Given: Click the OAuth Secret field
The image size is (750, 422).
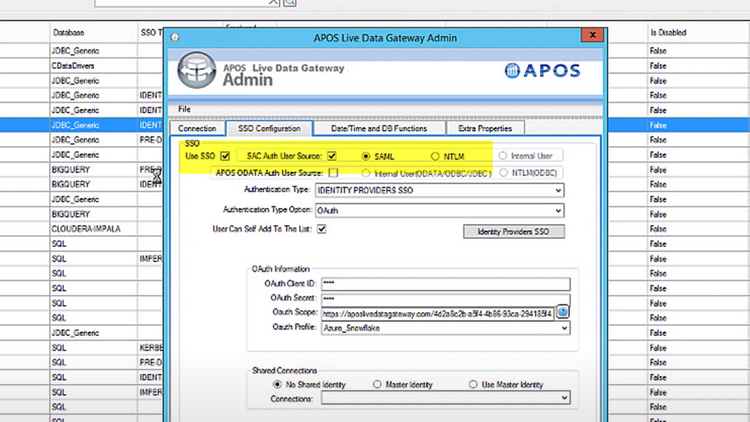Looking at the screenshot, I should click(445, 299).
